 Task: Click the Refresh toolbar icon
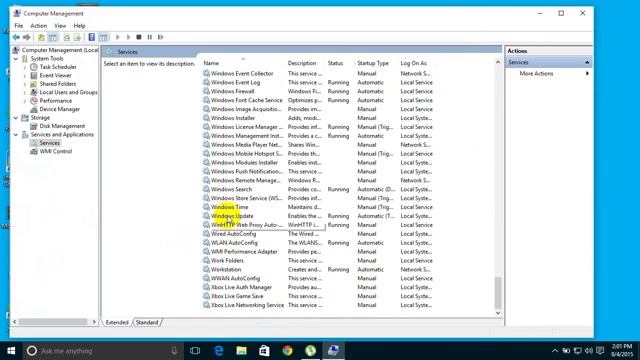pyautogui.click(x=67, y=38)
